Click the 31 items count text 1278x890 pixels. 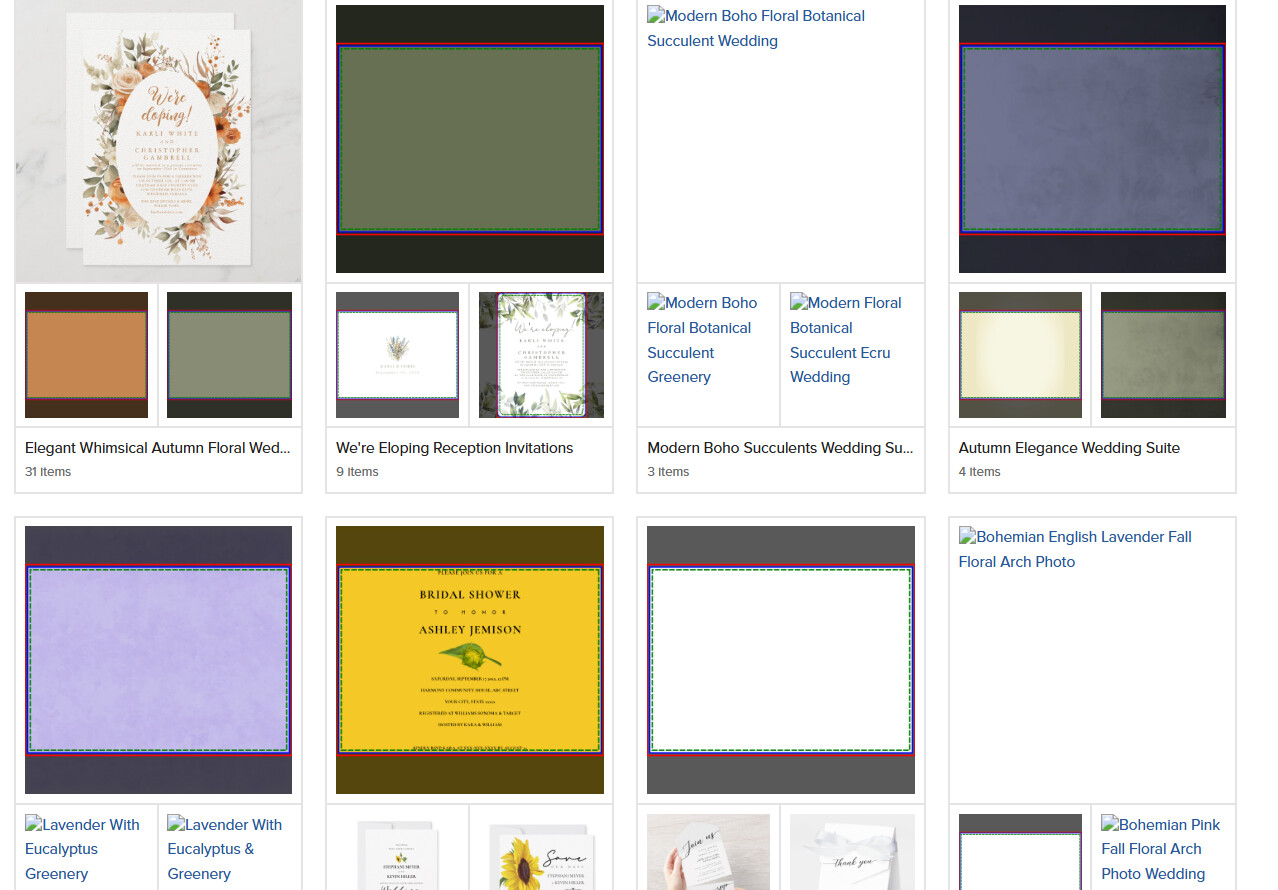48,472
